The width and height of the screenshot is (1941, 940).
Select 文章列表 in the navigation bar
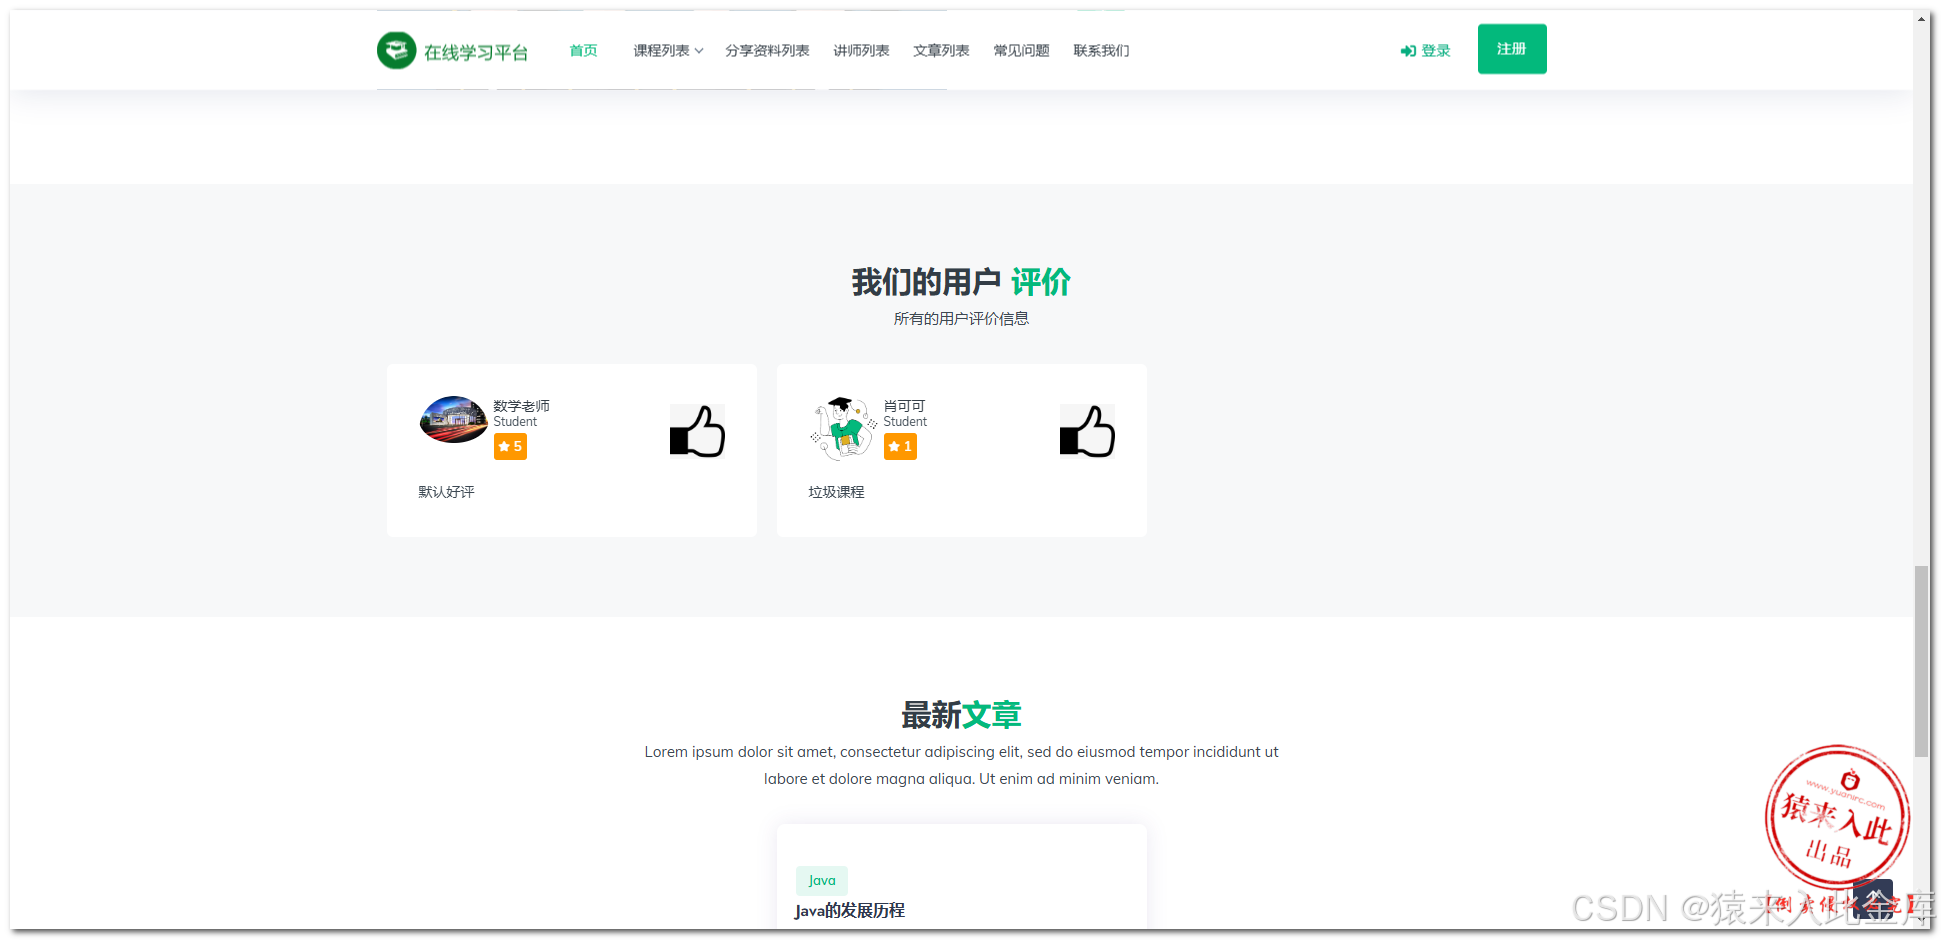pyautogui.click(x=941, y=50)
